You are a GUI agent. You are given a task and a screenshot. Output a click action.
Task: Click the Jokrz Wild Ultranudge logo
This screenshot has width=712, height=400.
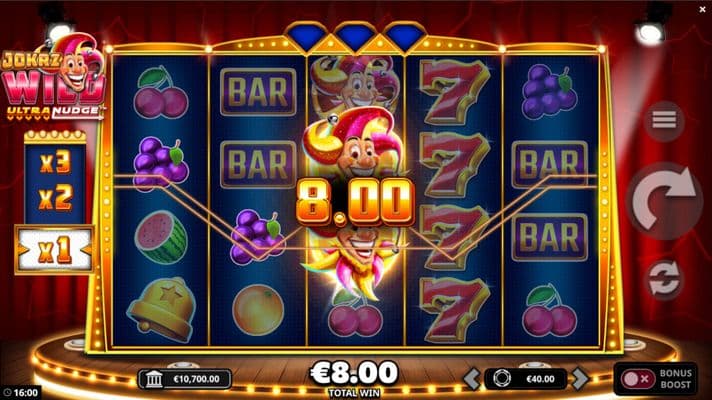pos(54,78)
